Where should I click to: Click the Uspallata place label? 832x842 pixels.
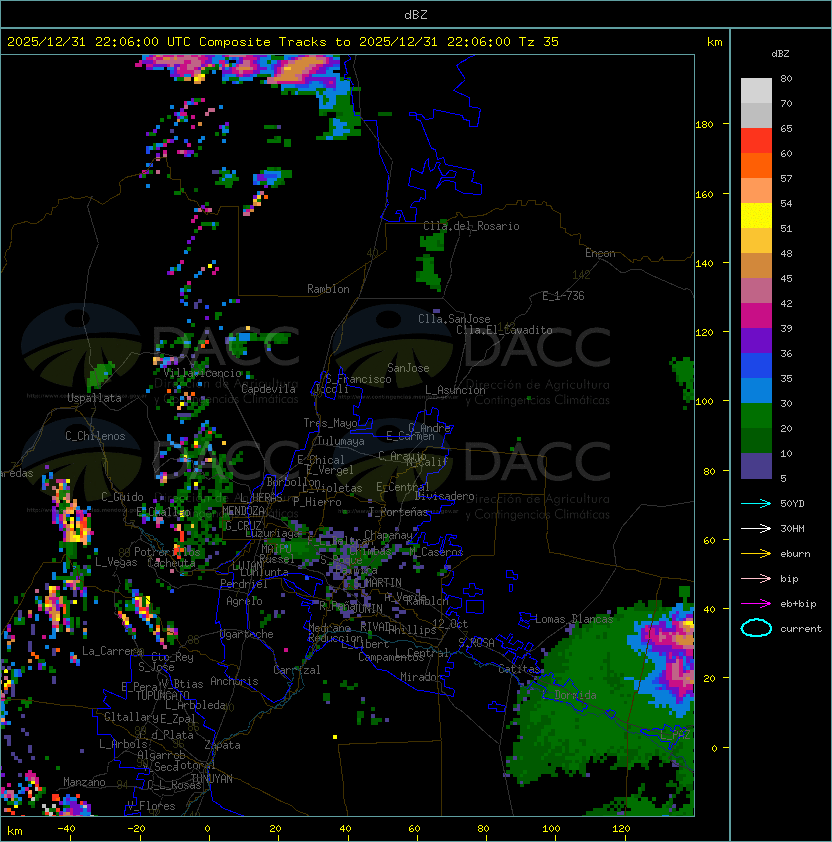95,398
